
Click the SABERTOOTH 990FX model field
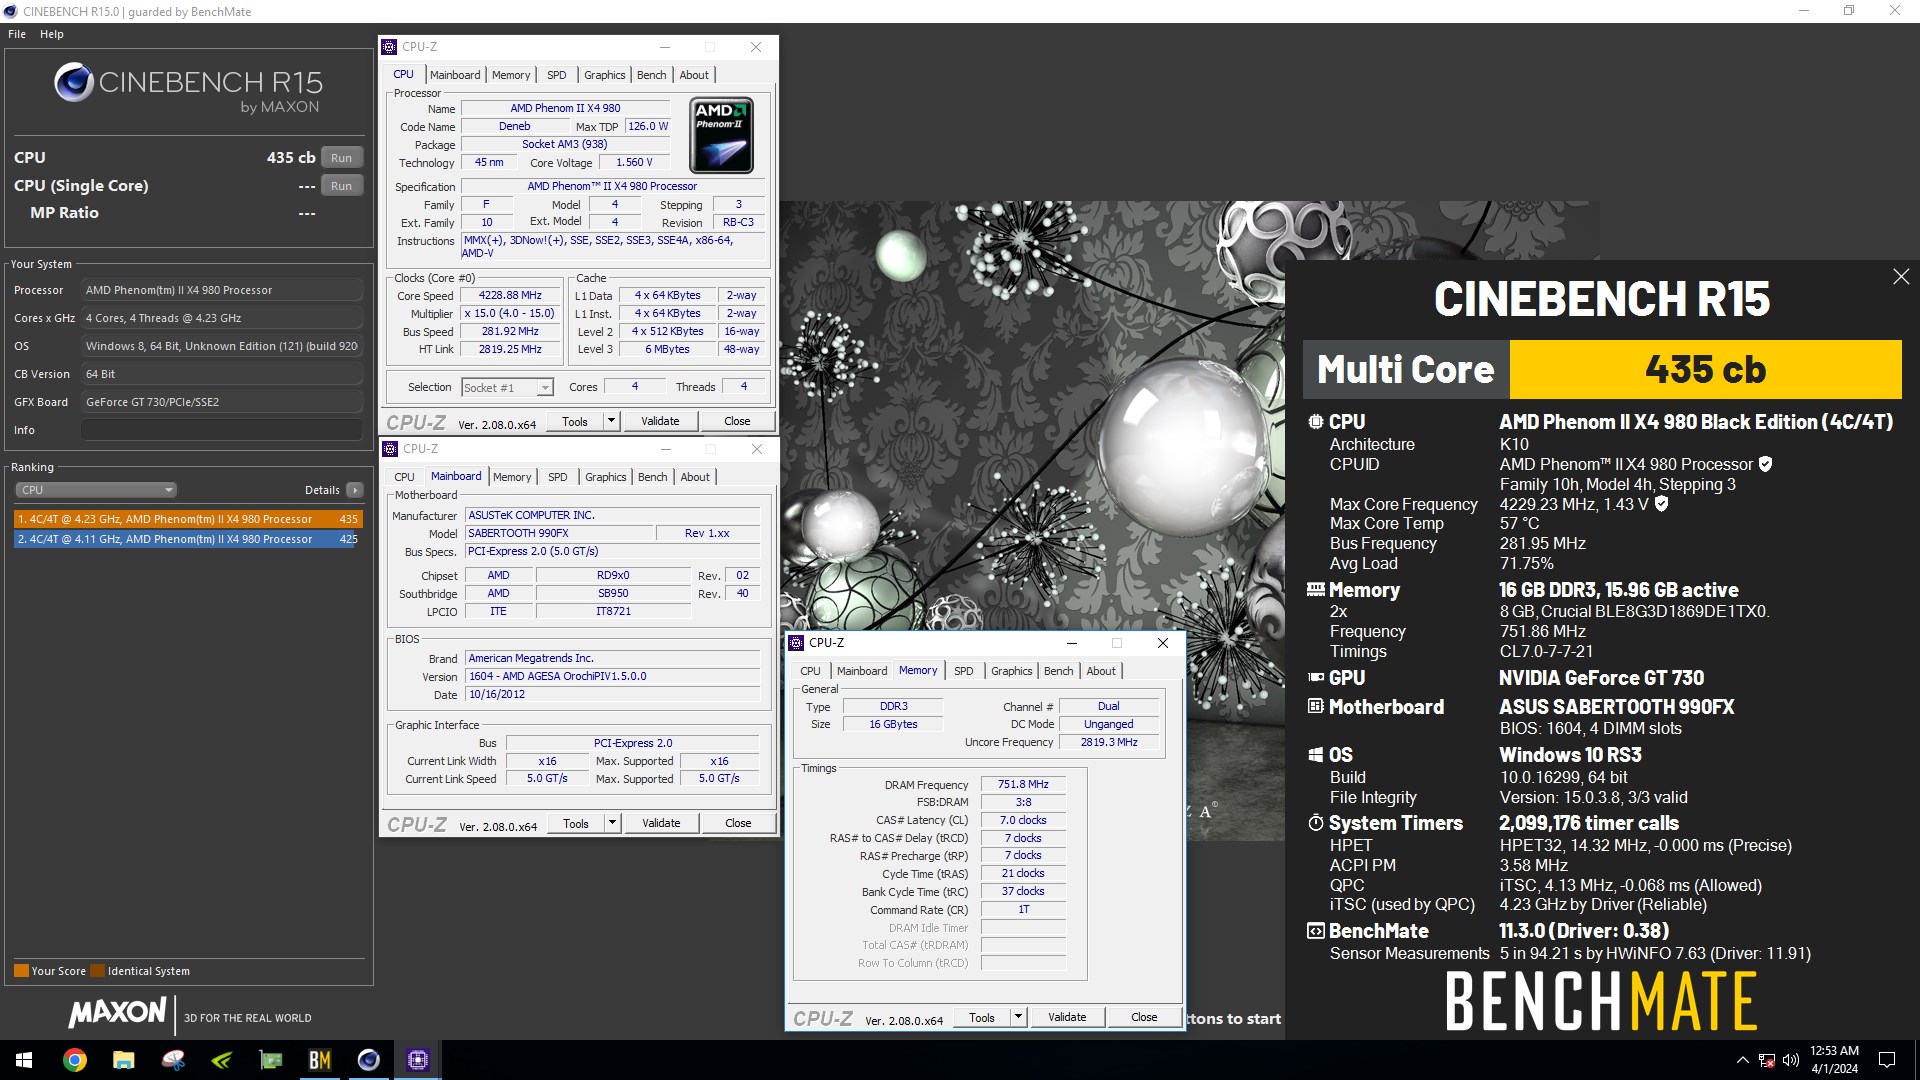559,533
